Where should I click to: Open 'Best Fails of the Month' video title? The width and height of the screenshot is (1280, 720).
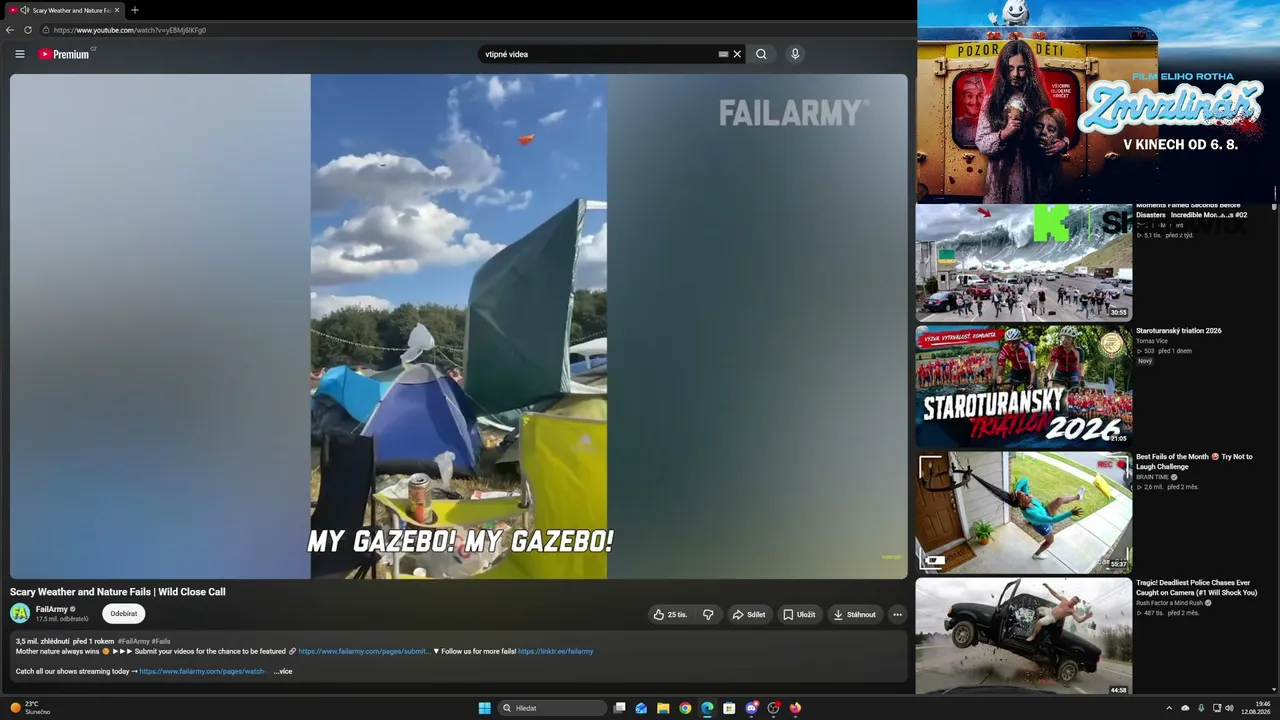[x=1194, y=461]
